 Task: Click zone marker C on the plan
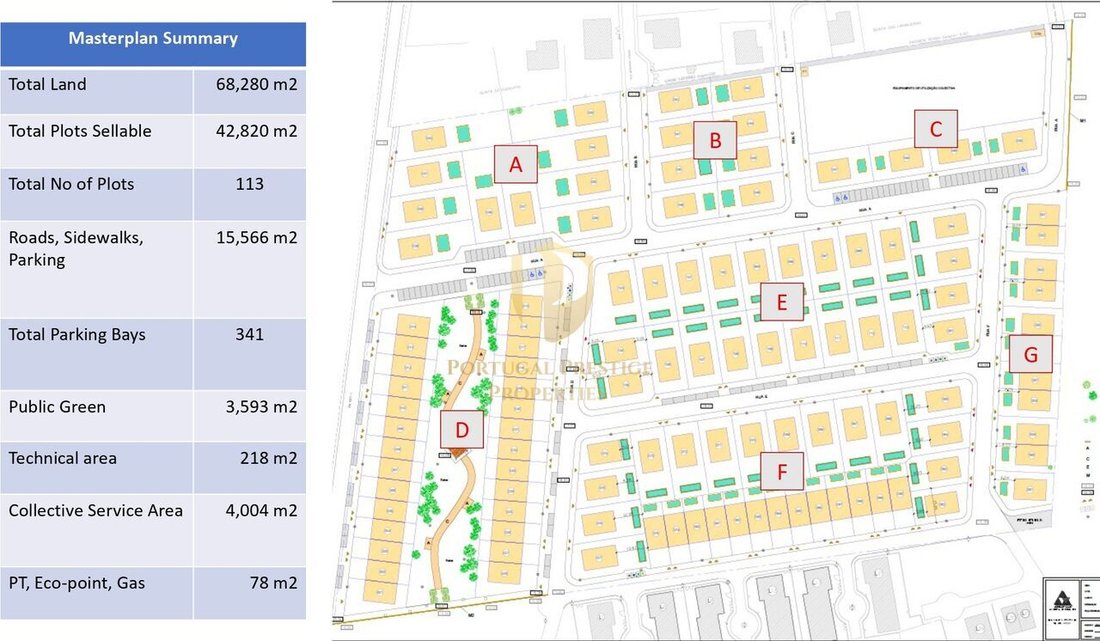935,129
